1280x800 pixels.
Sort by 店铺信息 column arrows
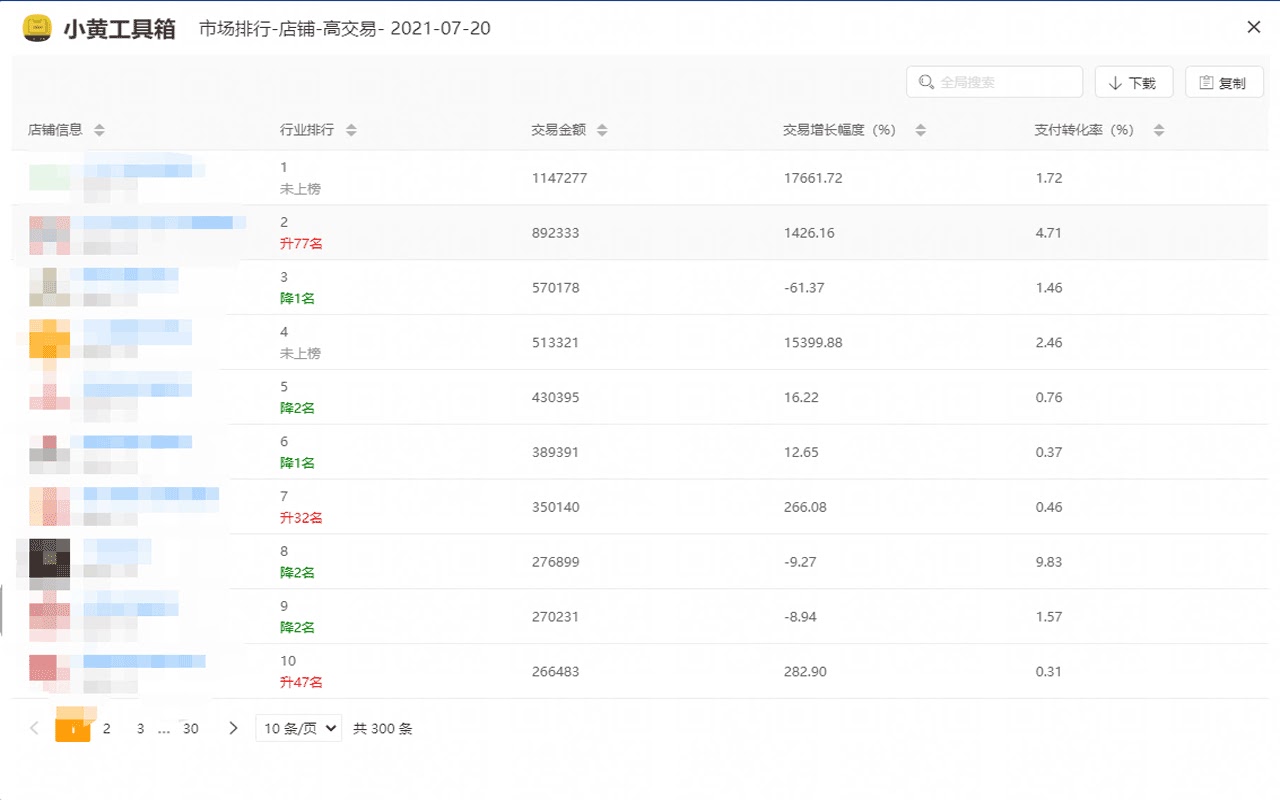(x=99, y=130)
